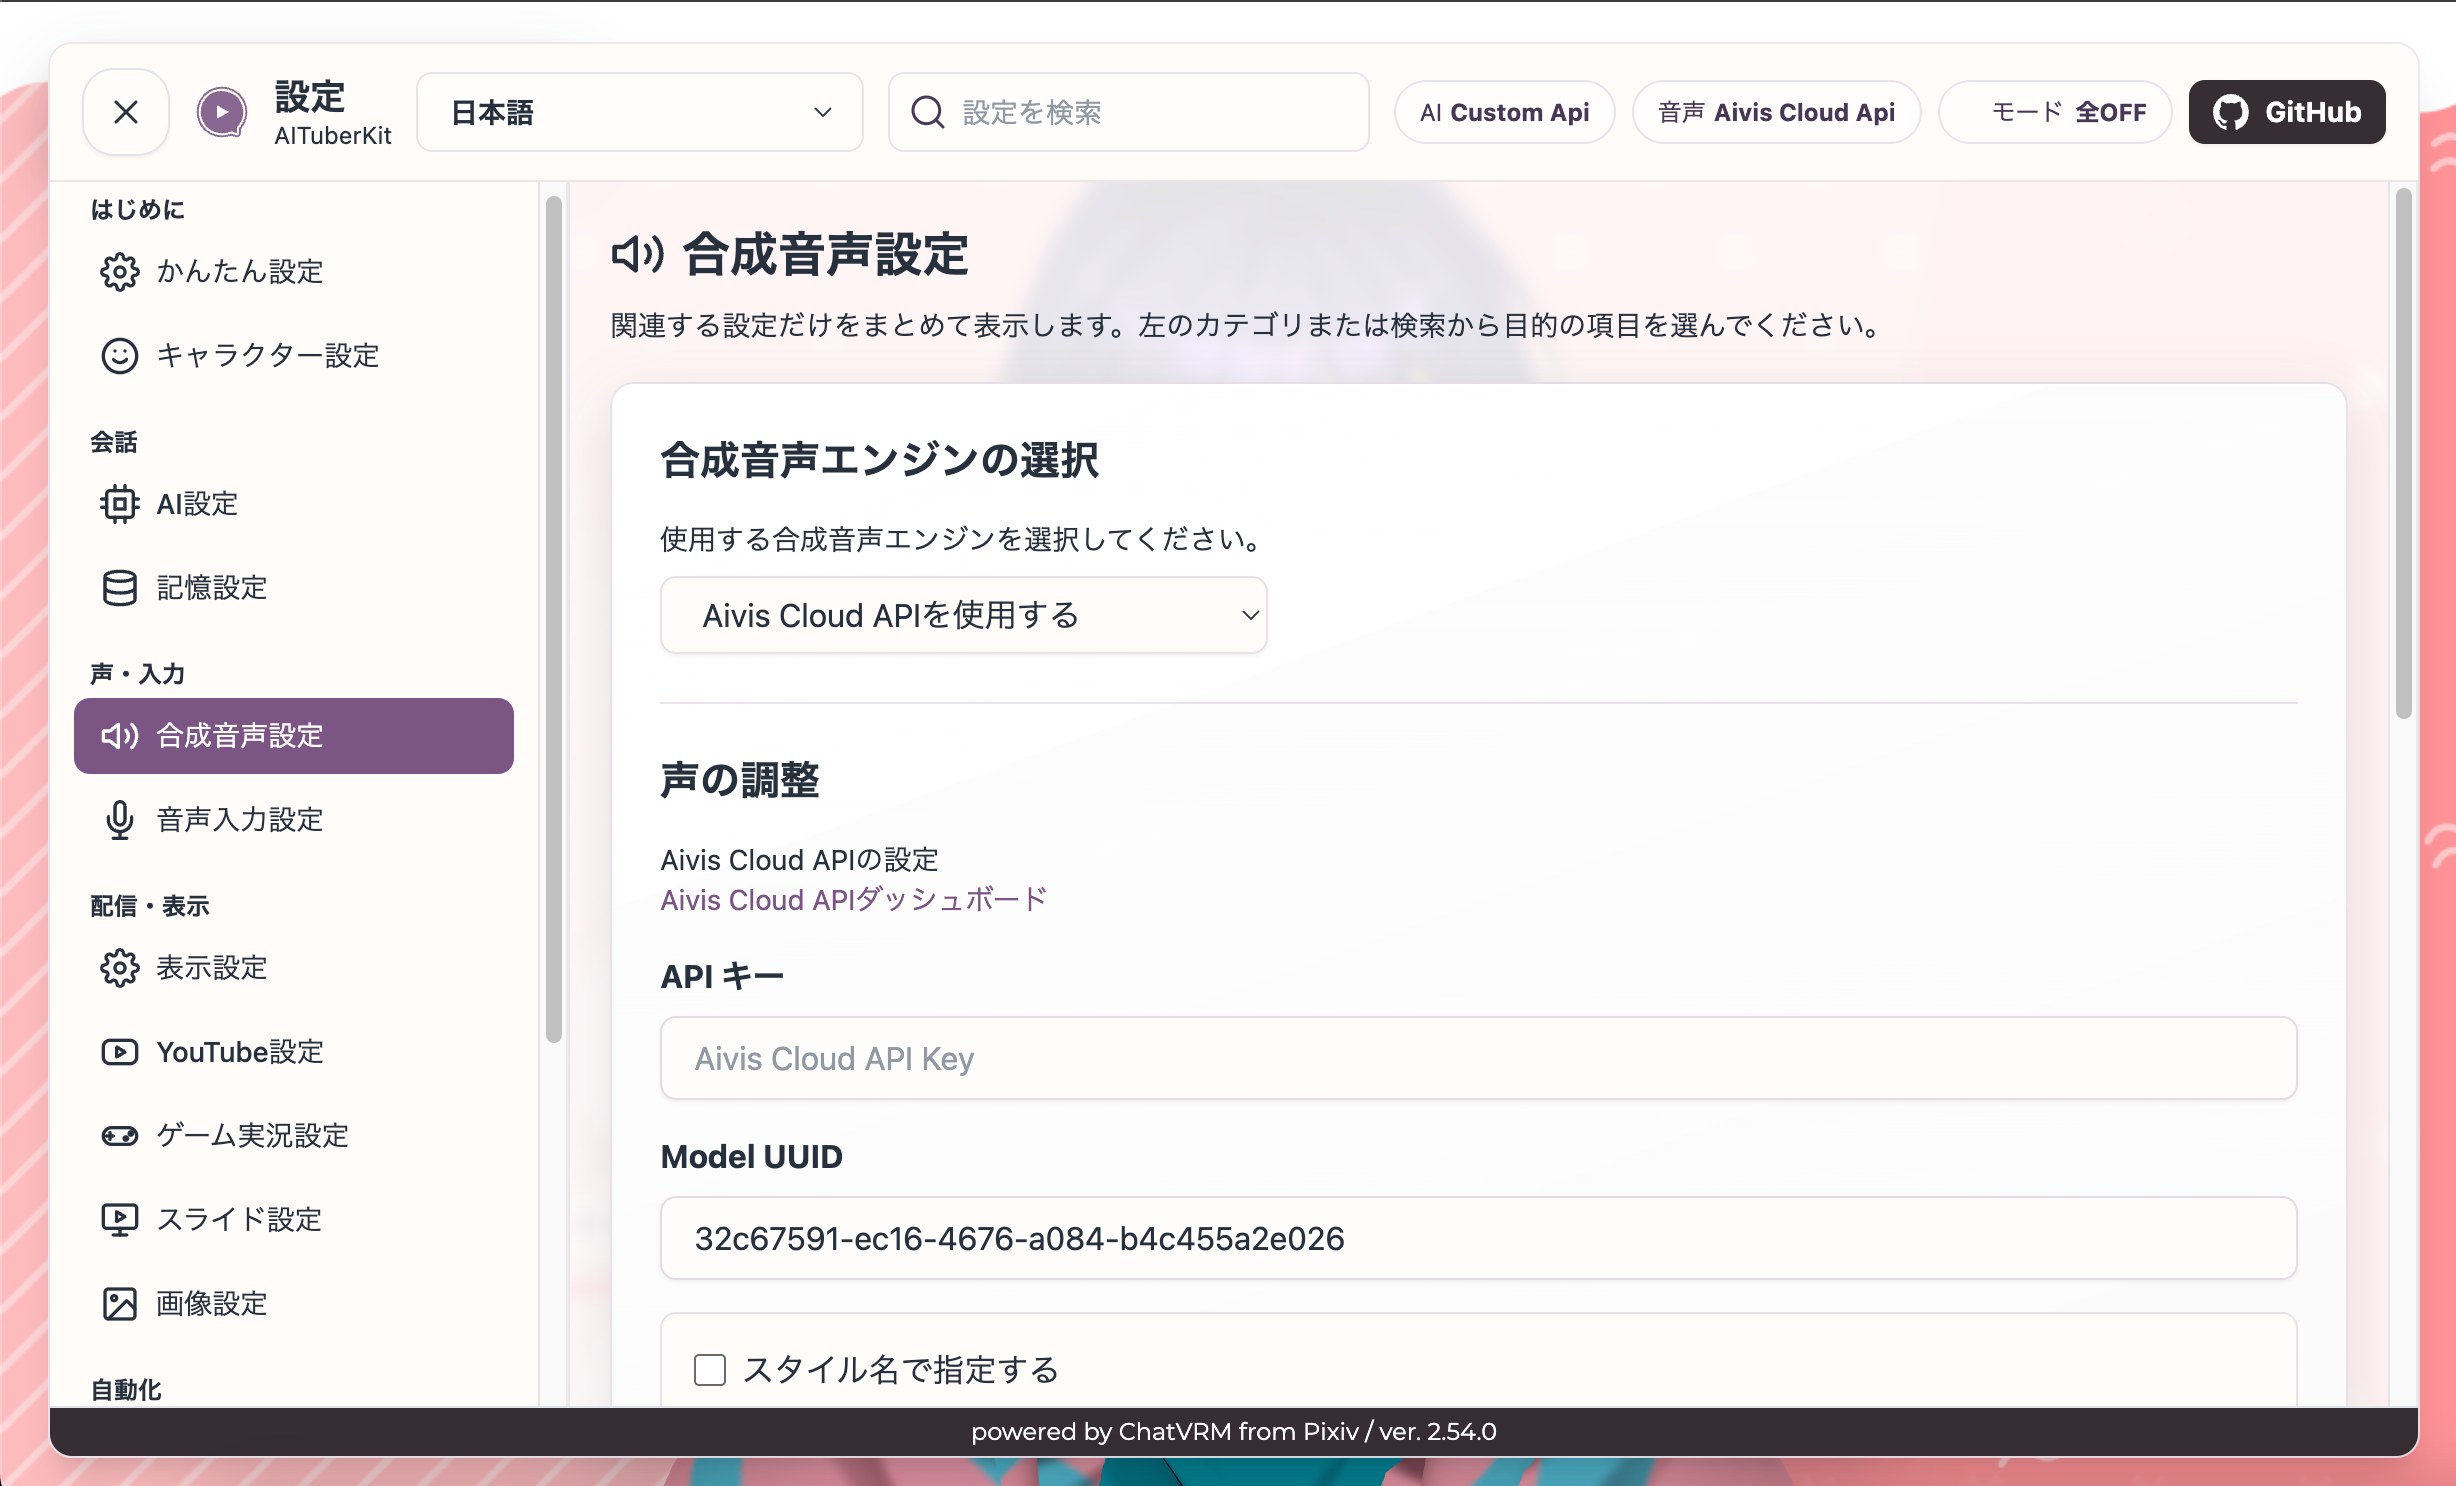Click the 声・入力 section header

138,673
